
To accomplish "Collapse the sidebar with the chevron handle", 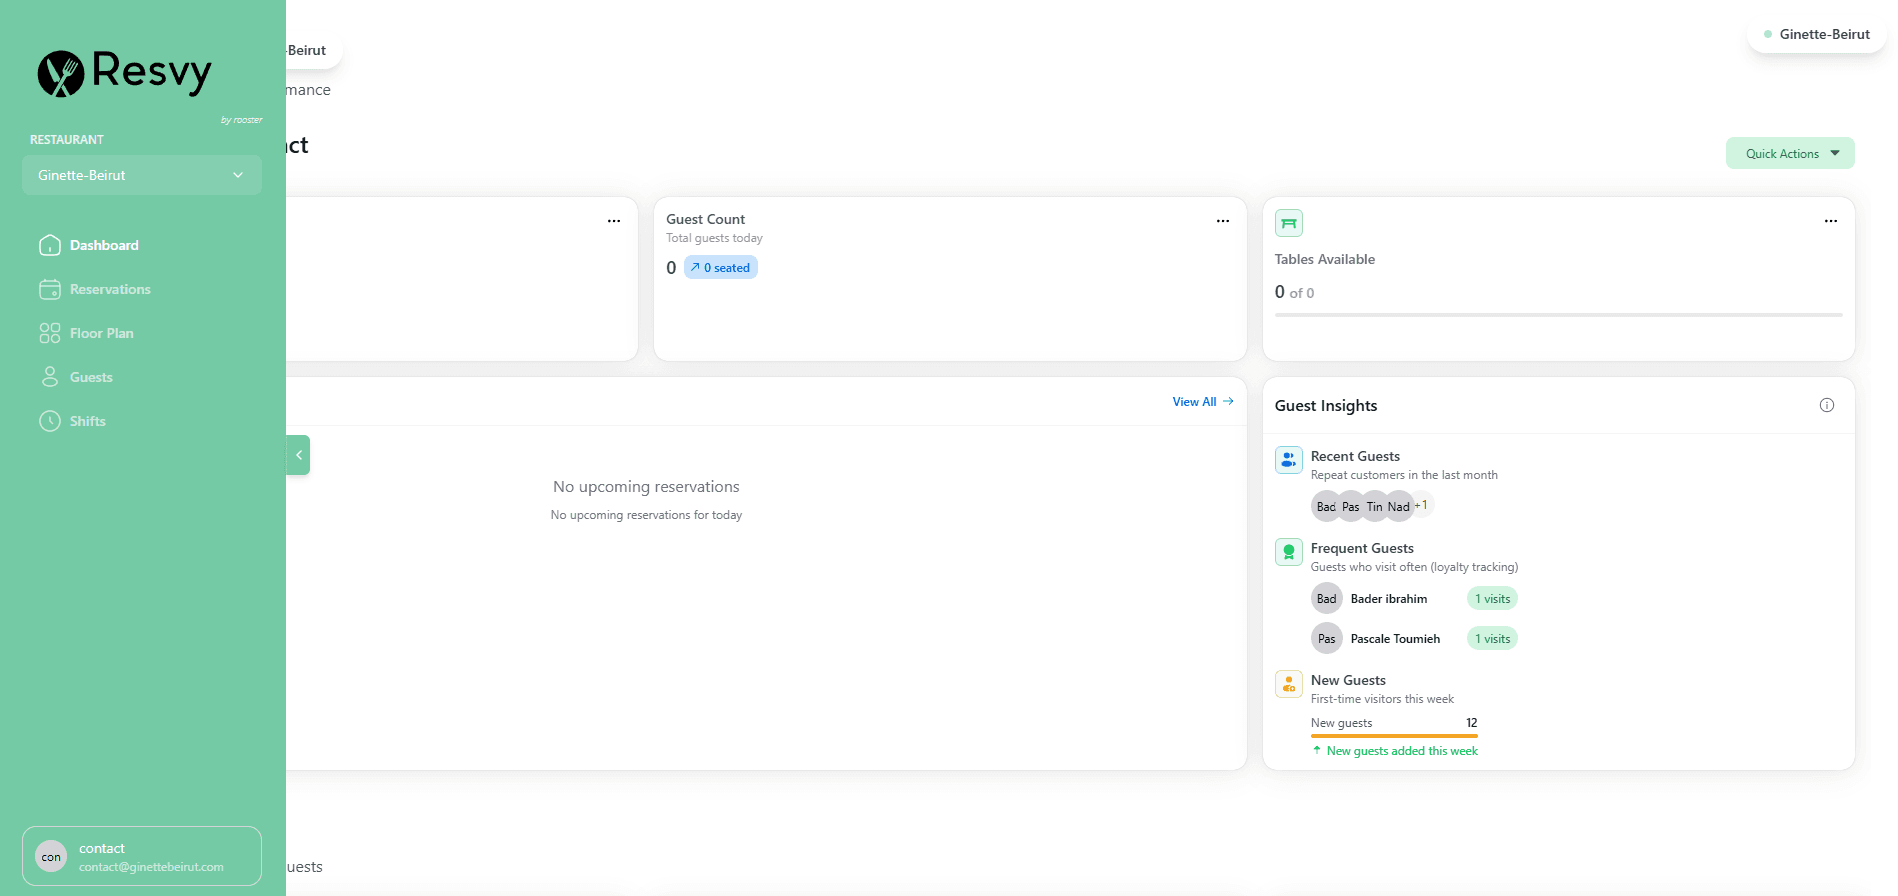I will pos(298,455).
